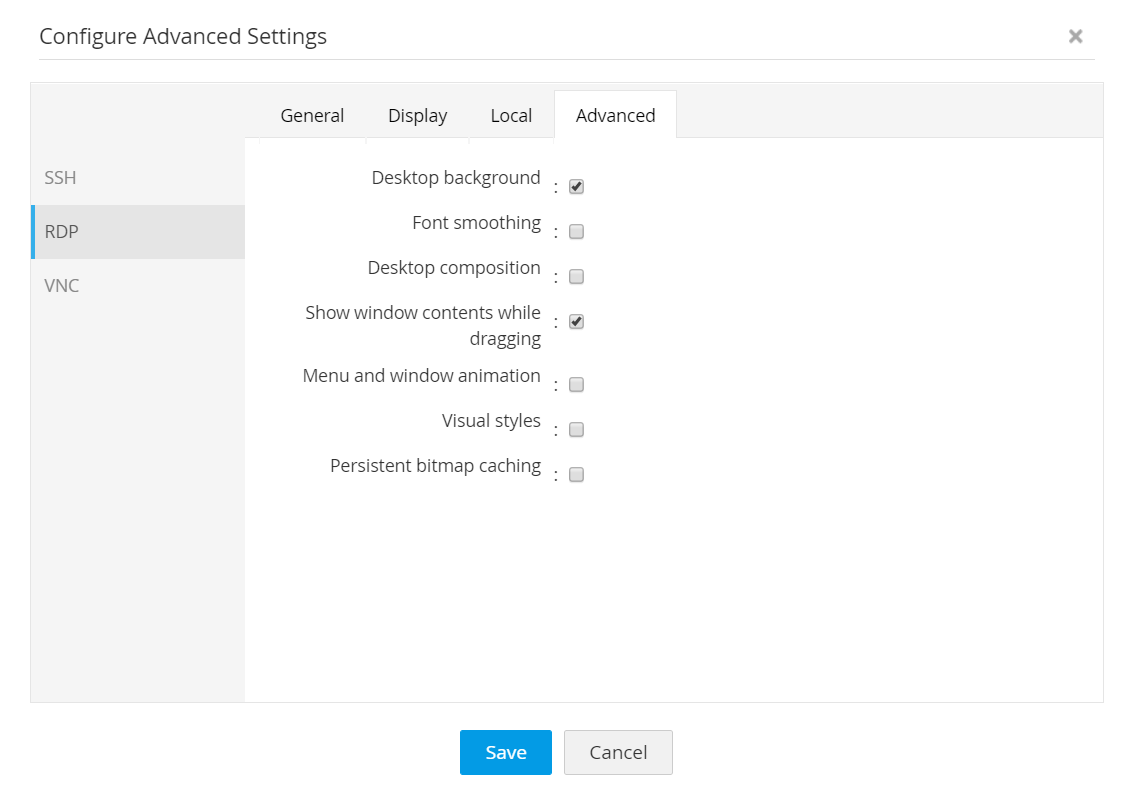The width and height of the screenshot is (1134, 799).
Task: Open the Display tab
Action: coord(417,115)
